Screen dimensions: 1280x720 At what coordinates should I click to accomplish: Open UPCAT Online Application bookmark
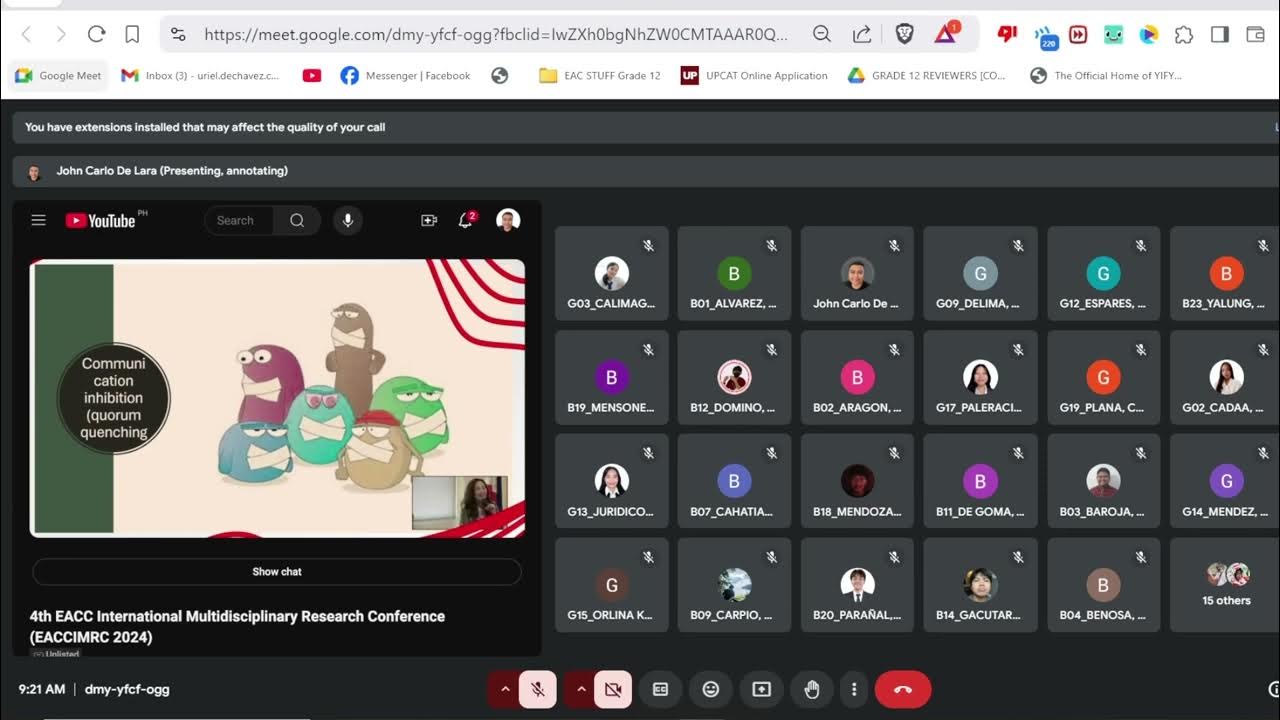(x=755, y=75)
